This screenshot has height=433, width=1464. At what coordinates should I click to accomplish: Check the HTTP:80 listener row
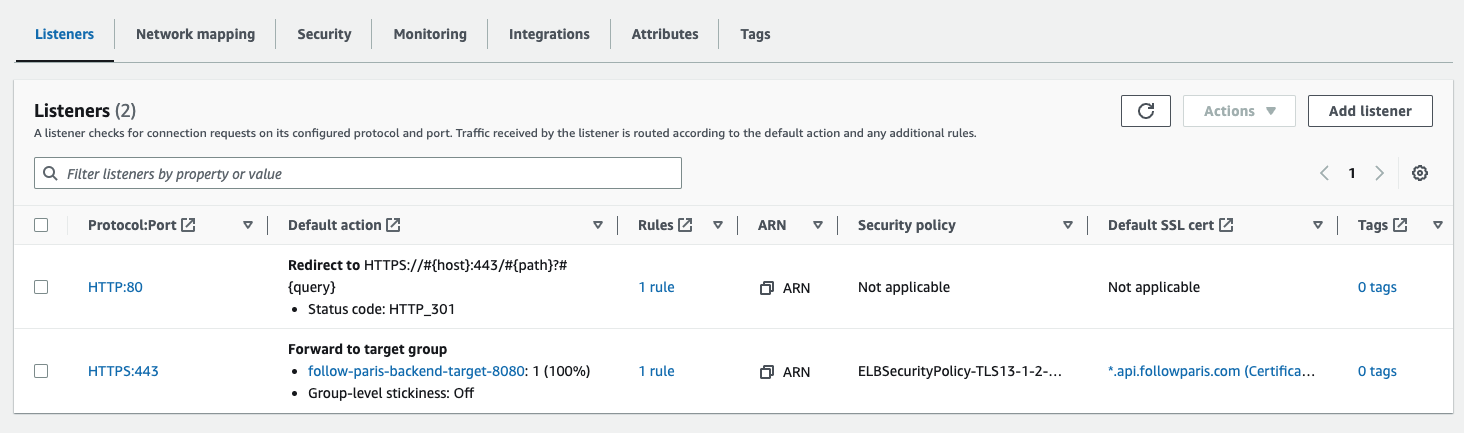coord(41,287)
